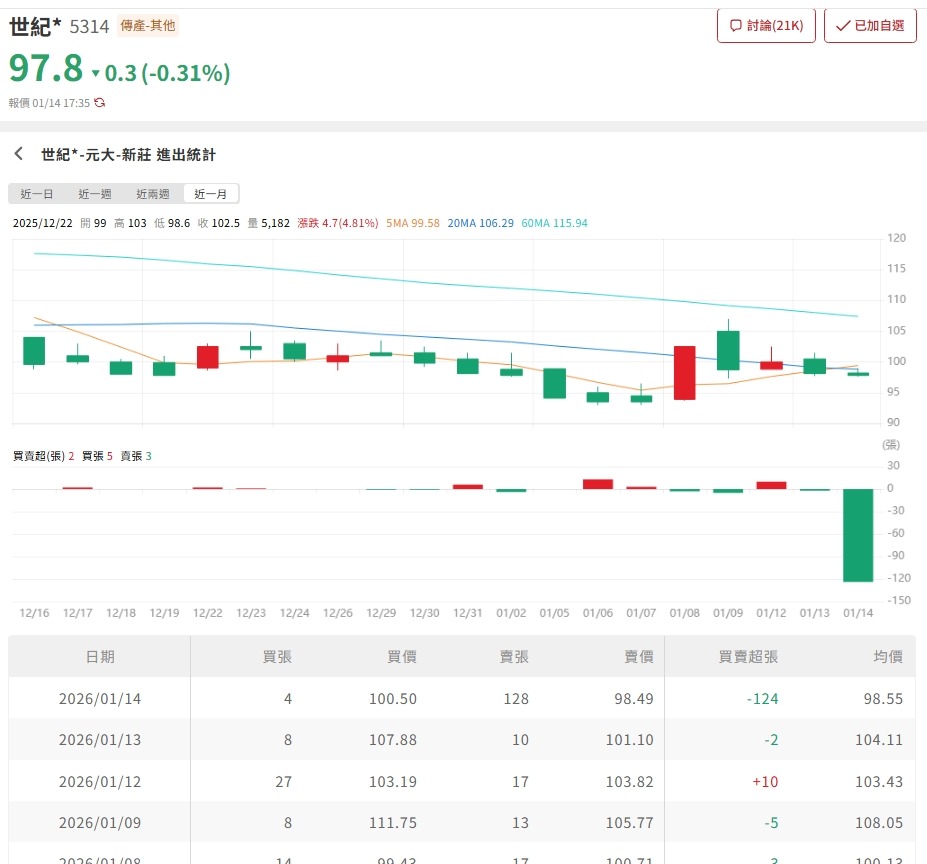Click the large green 01/14 net-sell bar

[x=858, y=535]
